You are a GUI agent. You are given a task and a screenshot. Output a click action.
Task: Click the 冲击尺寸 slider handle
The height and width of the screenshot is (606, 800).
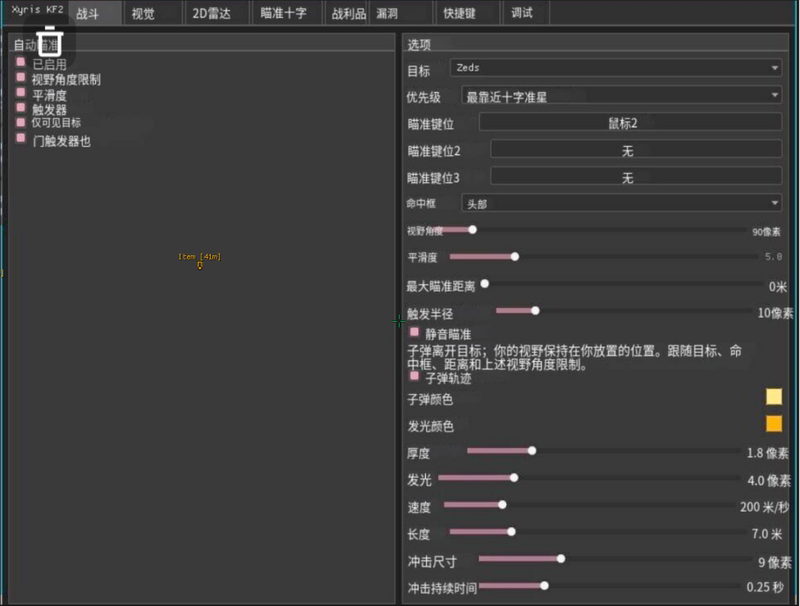click(561, 559)
